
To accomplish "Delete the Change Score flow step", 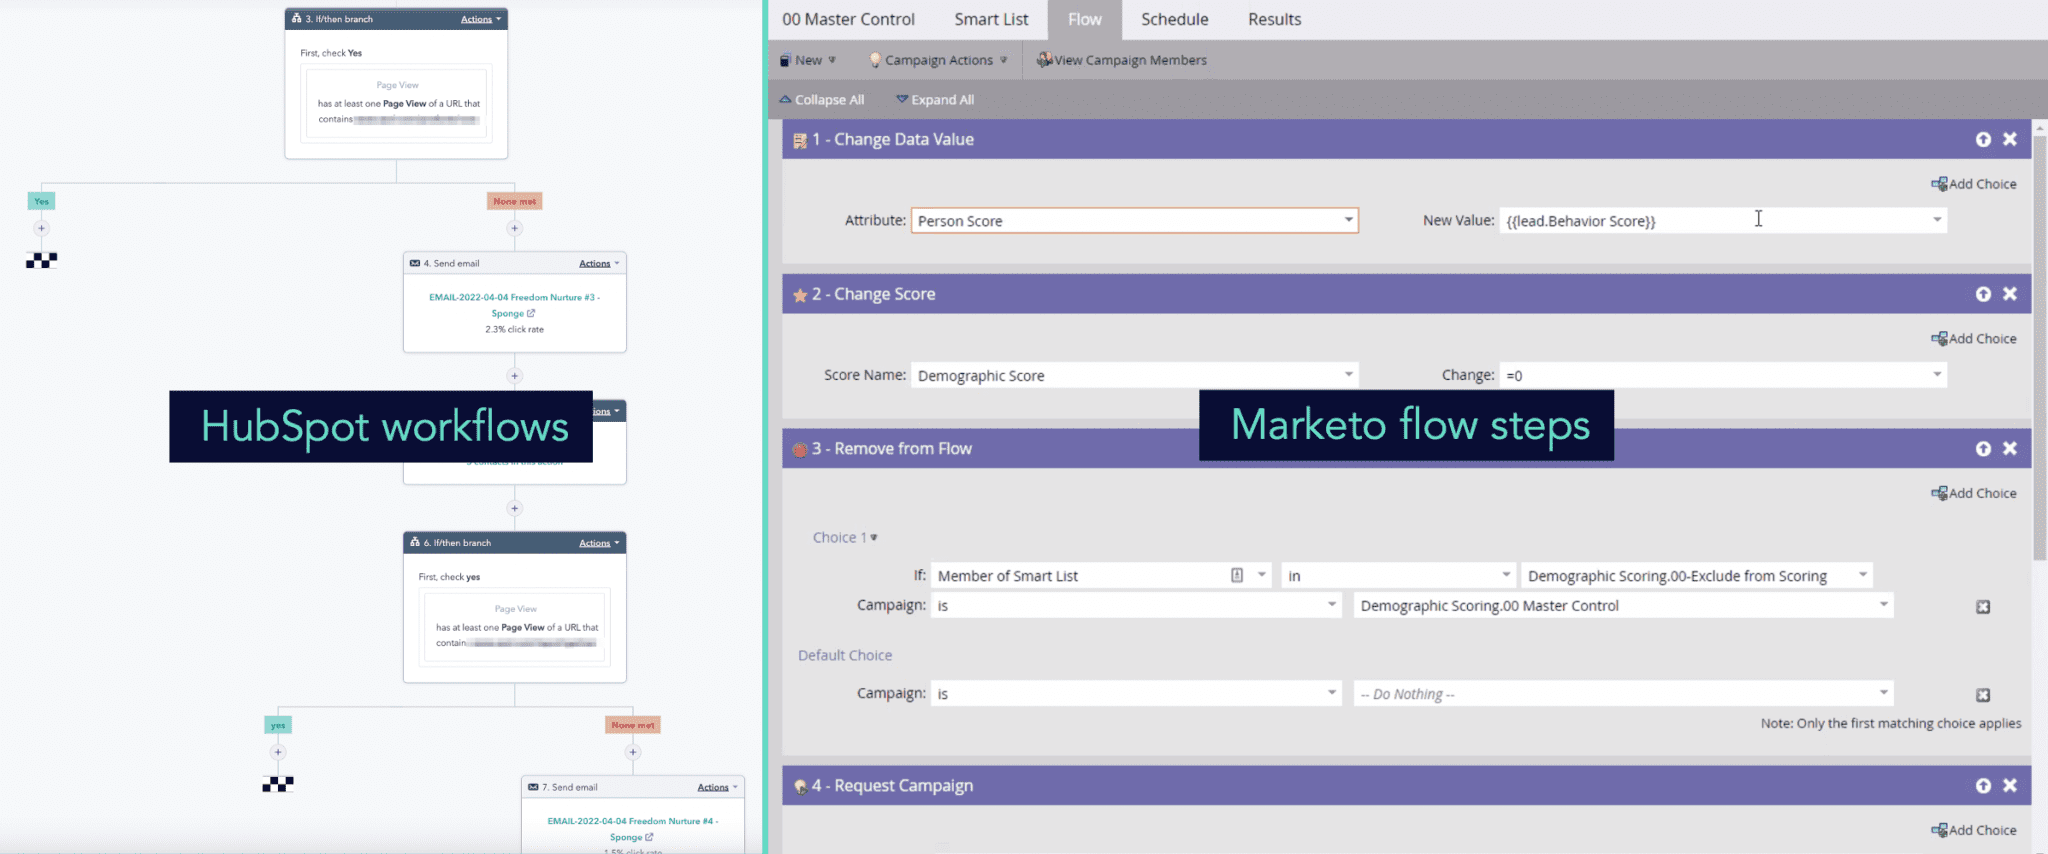I will (x=2010, y=294).
